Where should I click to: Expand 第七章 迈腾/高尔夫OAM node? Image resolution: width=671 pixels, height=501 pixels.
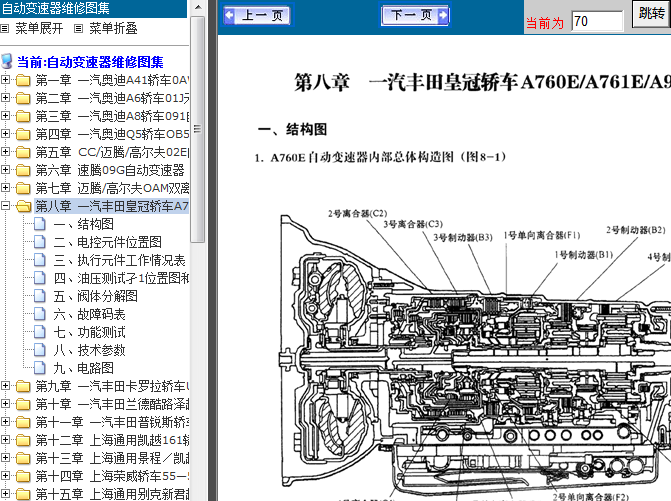[x=5, y=187]
